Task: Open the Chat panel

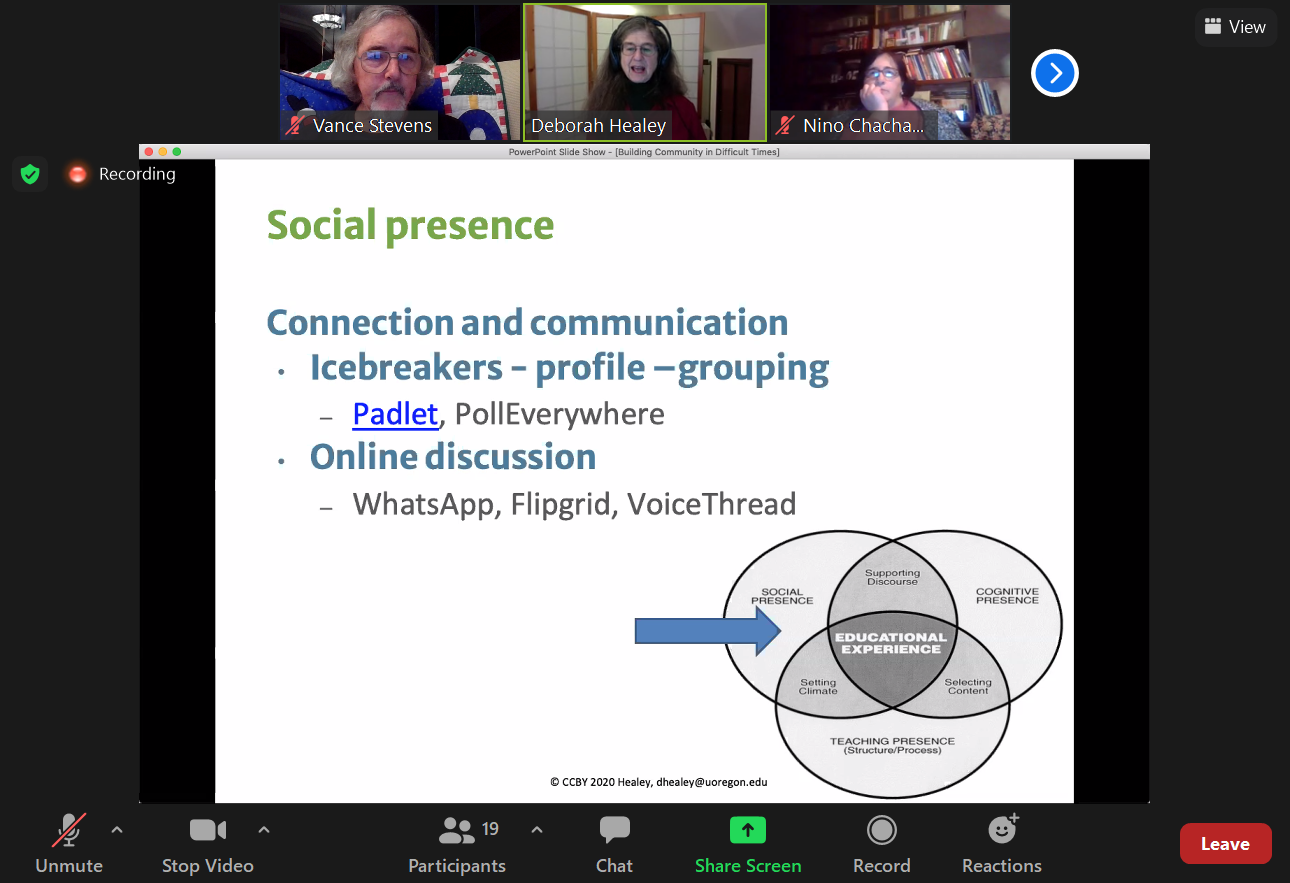Action: click(614, 843)
